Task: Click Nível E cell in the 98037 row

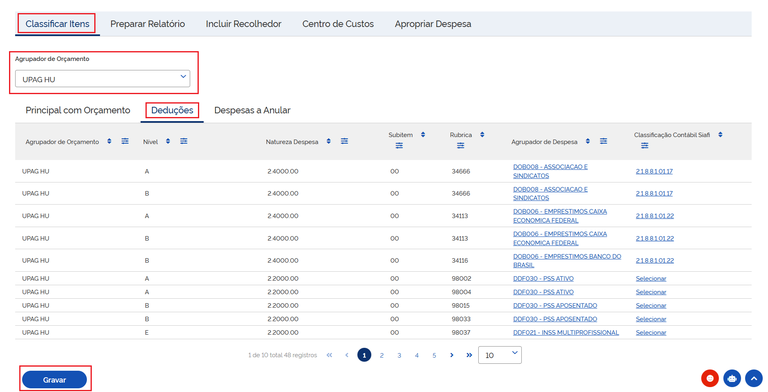Action: click(146, 332)
